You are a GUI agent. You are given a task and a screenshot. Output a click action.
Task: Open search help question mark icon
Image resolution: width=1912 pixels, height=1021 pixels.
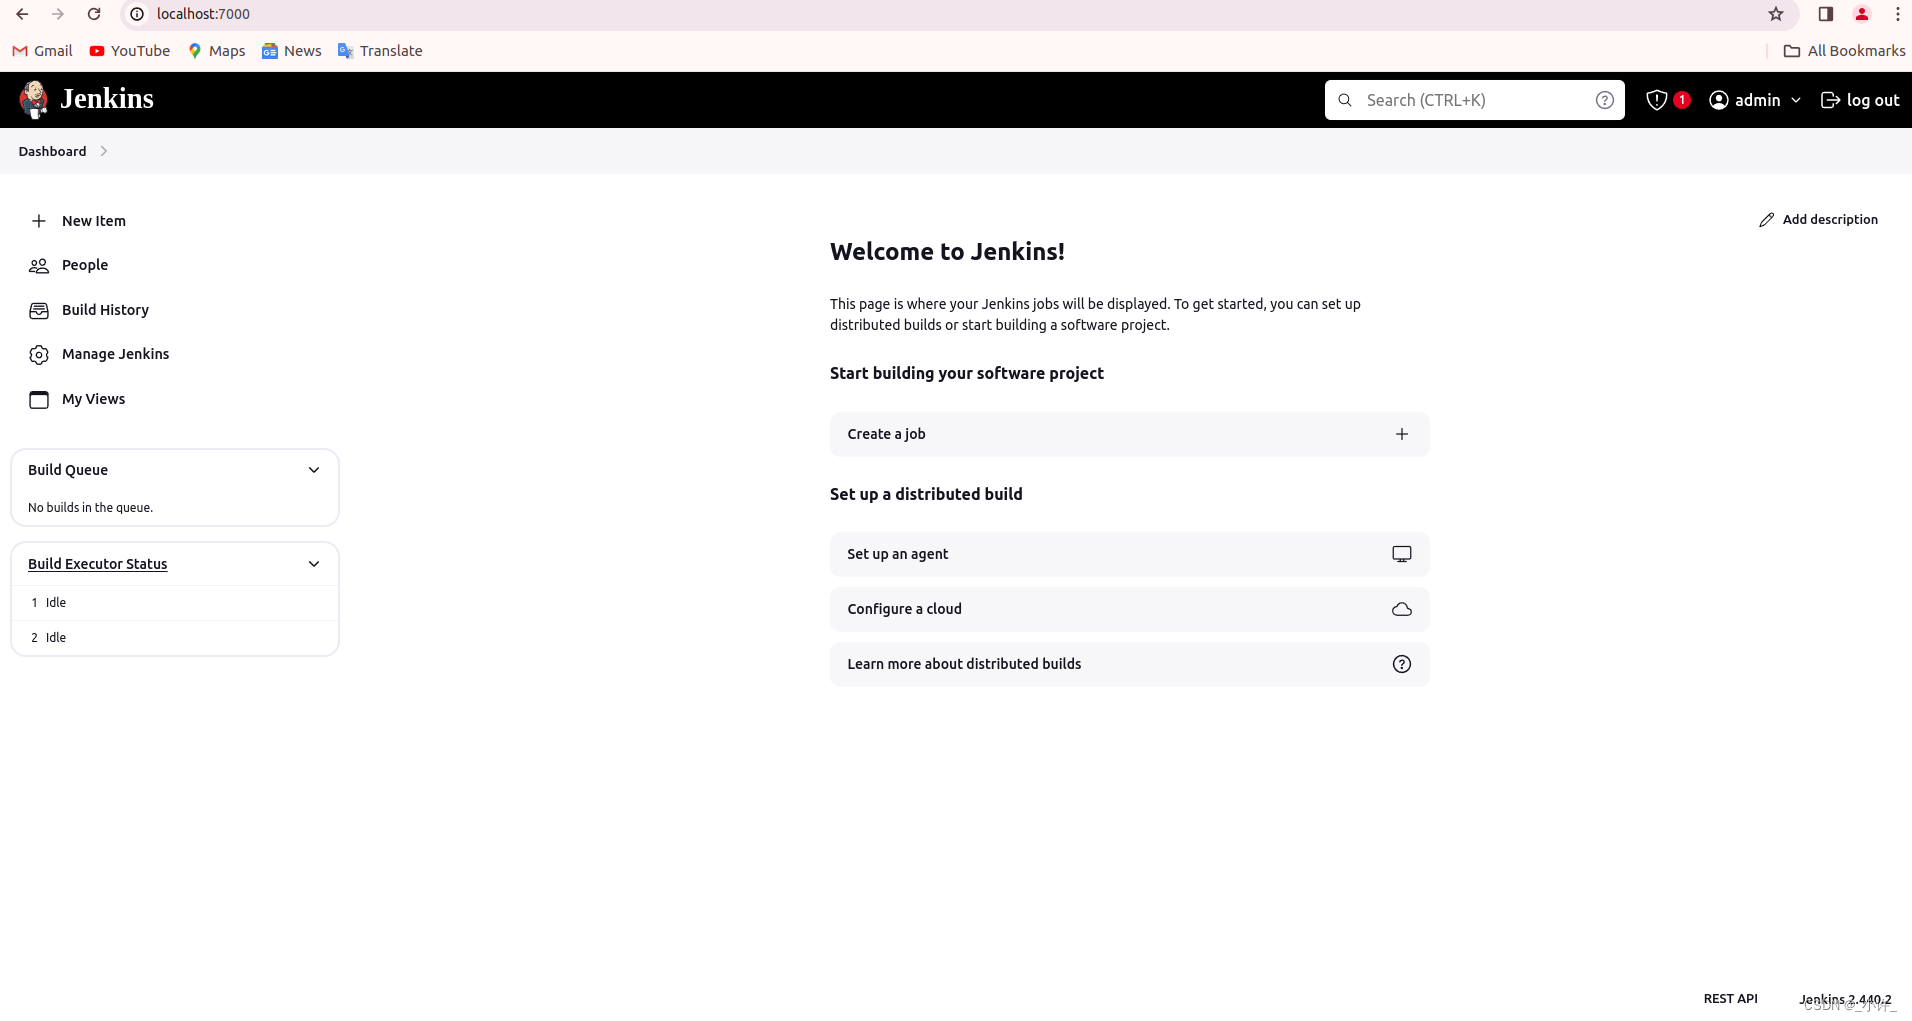click(1604, 100)
